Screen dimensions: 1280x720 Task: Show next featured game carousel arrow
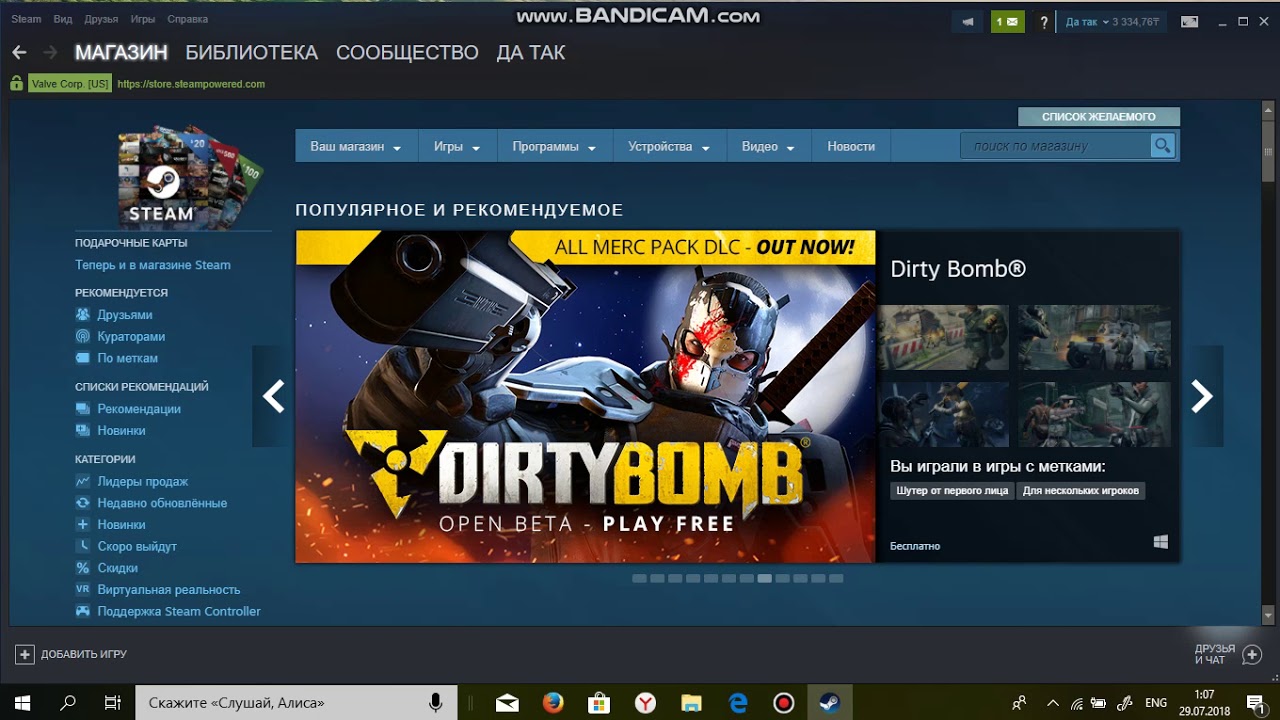tap(1202, 396)
